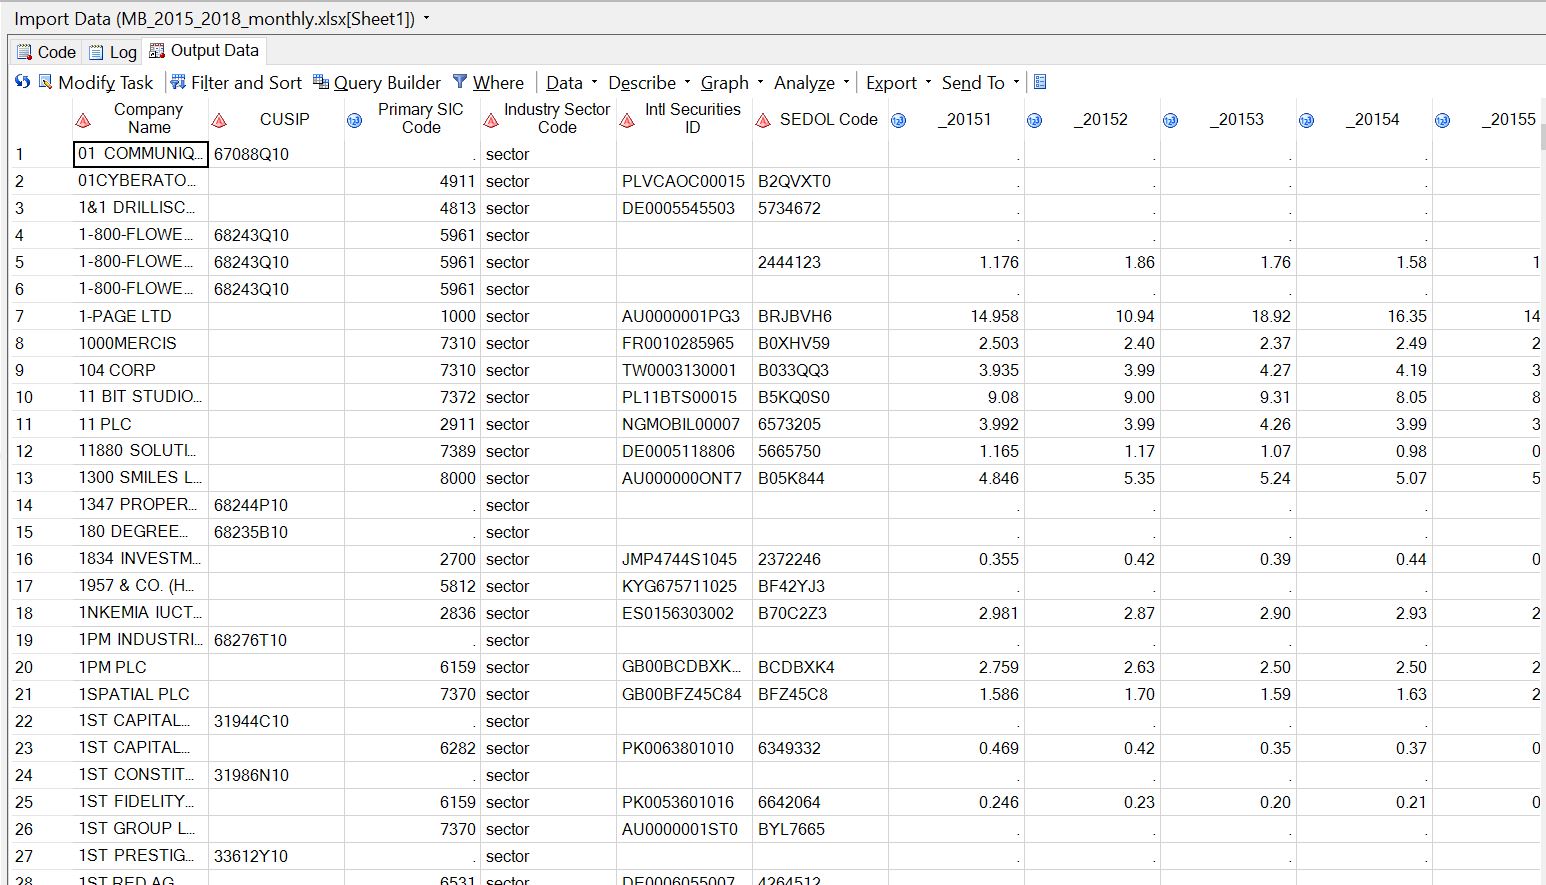Click the numeric type icon beside _20151

898,120
